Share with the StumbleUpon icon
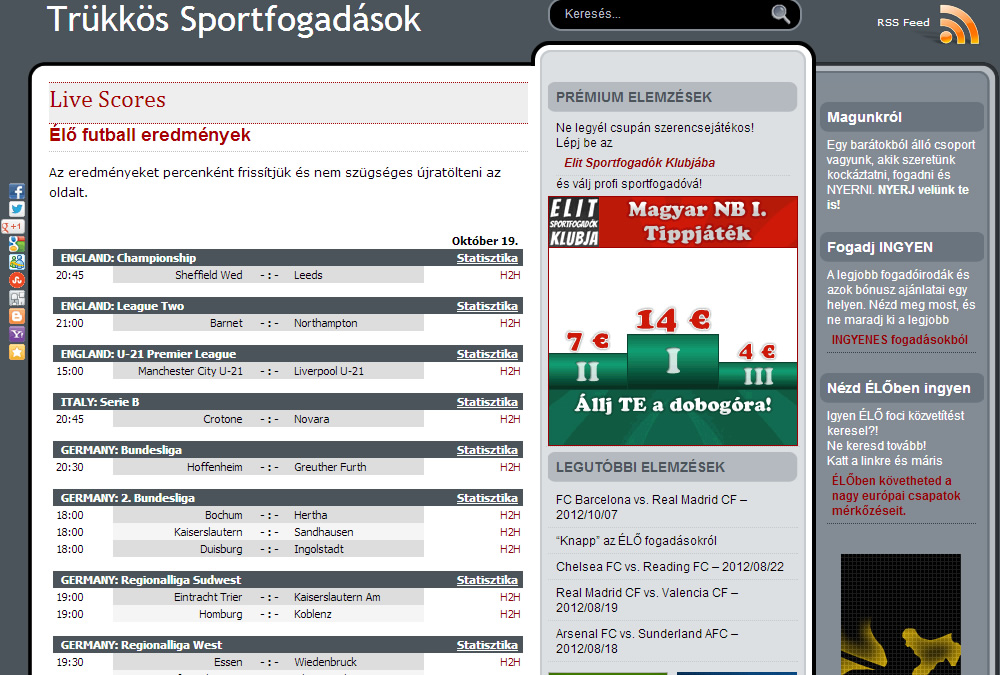Image resolution: width=1000 pixels, height=675 pixels. coord(17,280)
